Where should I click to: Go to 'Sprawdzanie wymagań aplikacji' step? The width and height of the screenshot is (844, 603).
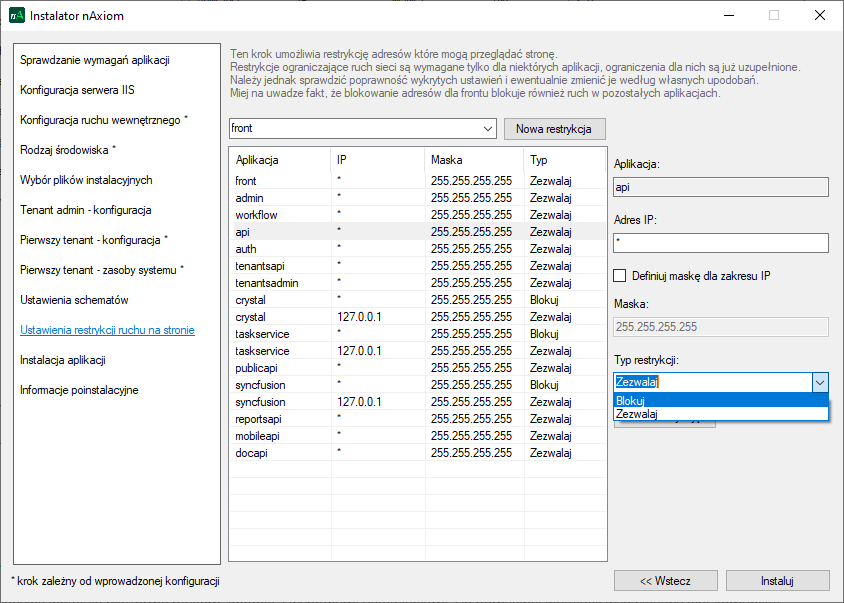(x=95, y=60)
